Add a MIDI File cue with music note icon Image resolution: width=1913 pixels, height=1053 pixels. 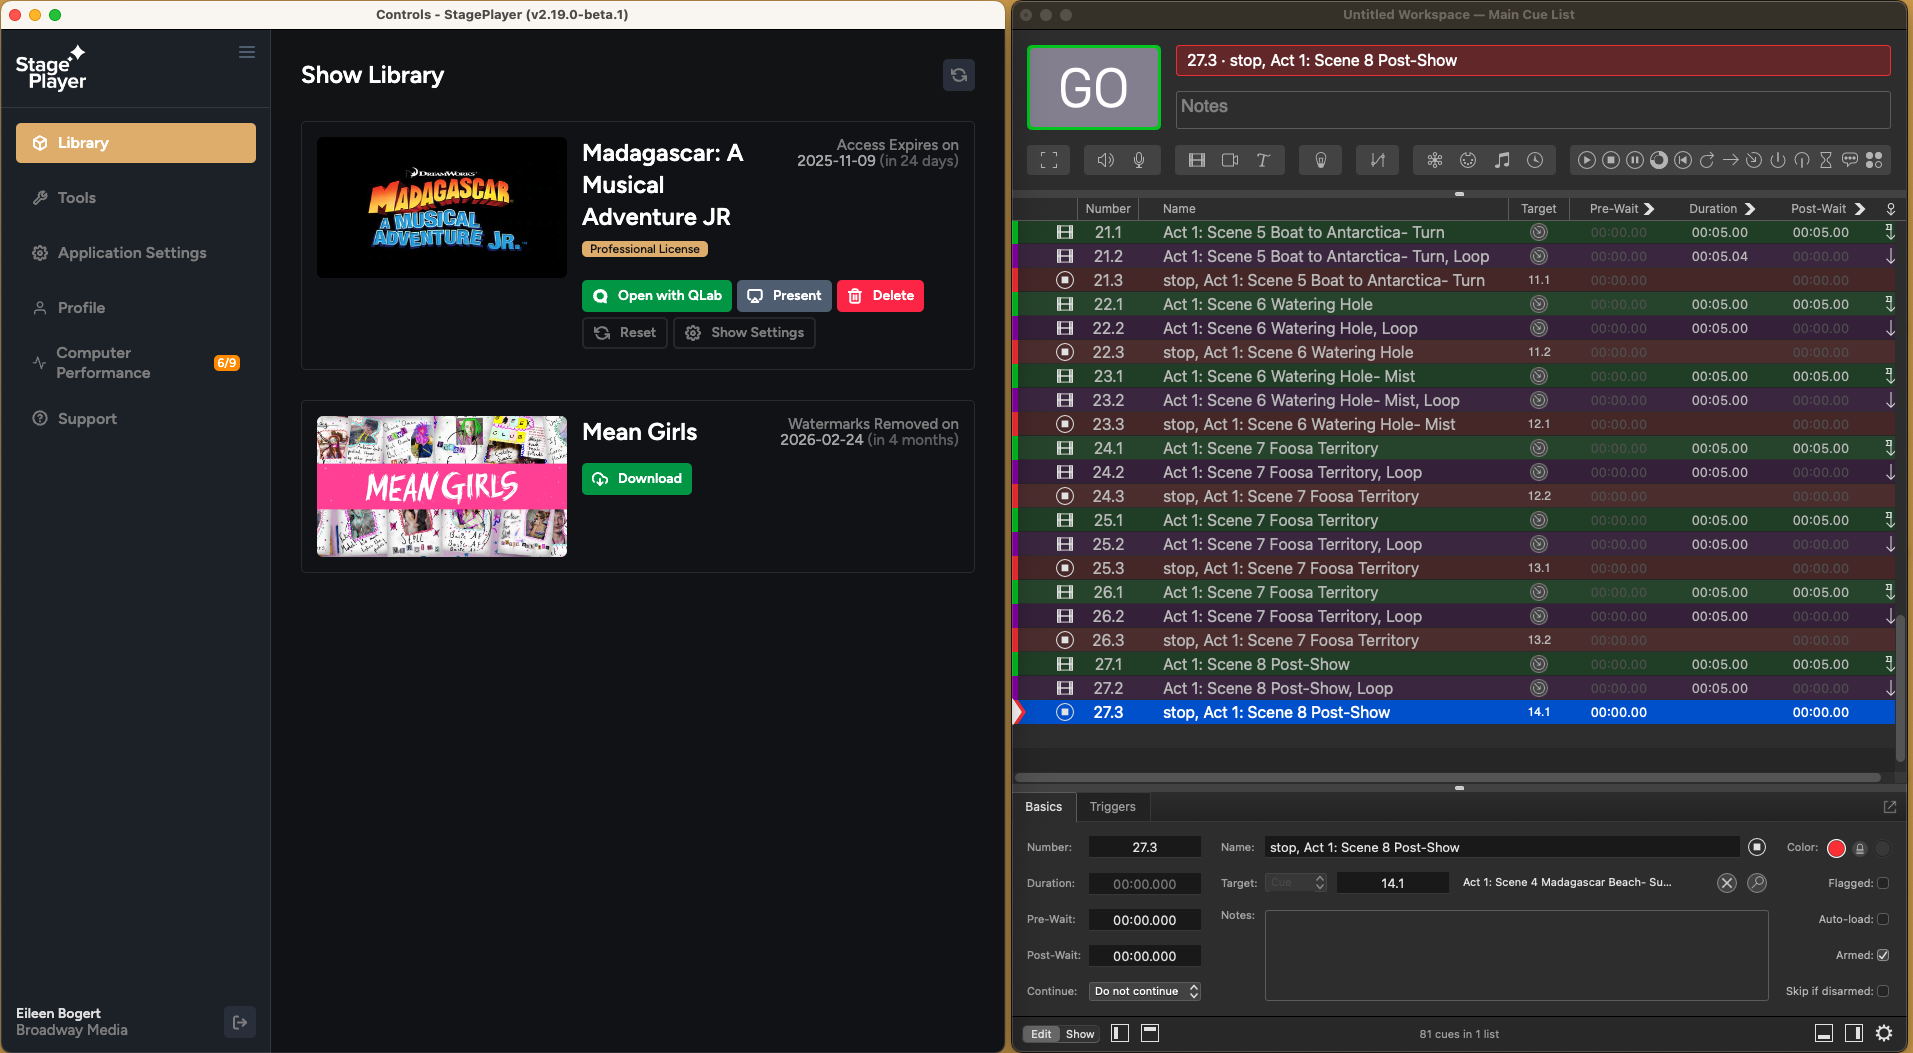1502,160
